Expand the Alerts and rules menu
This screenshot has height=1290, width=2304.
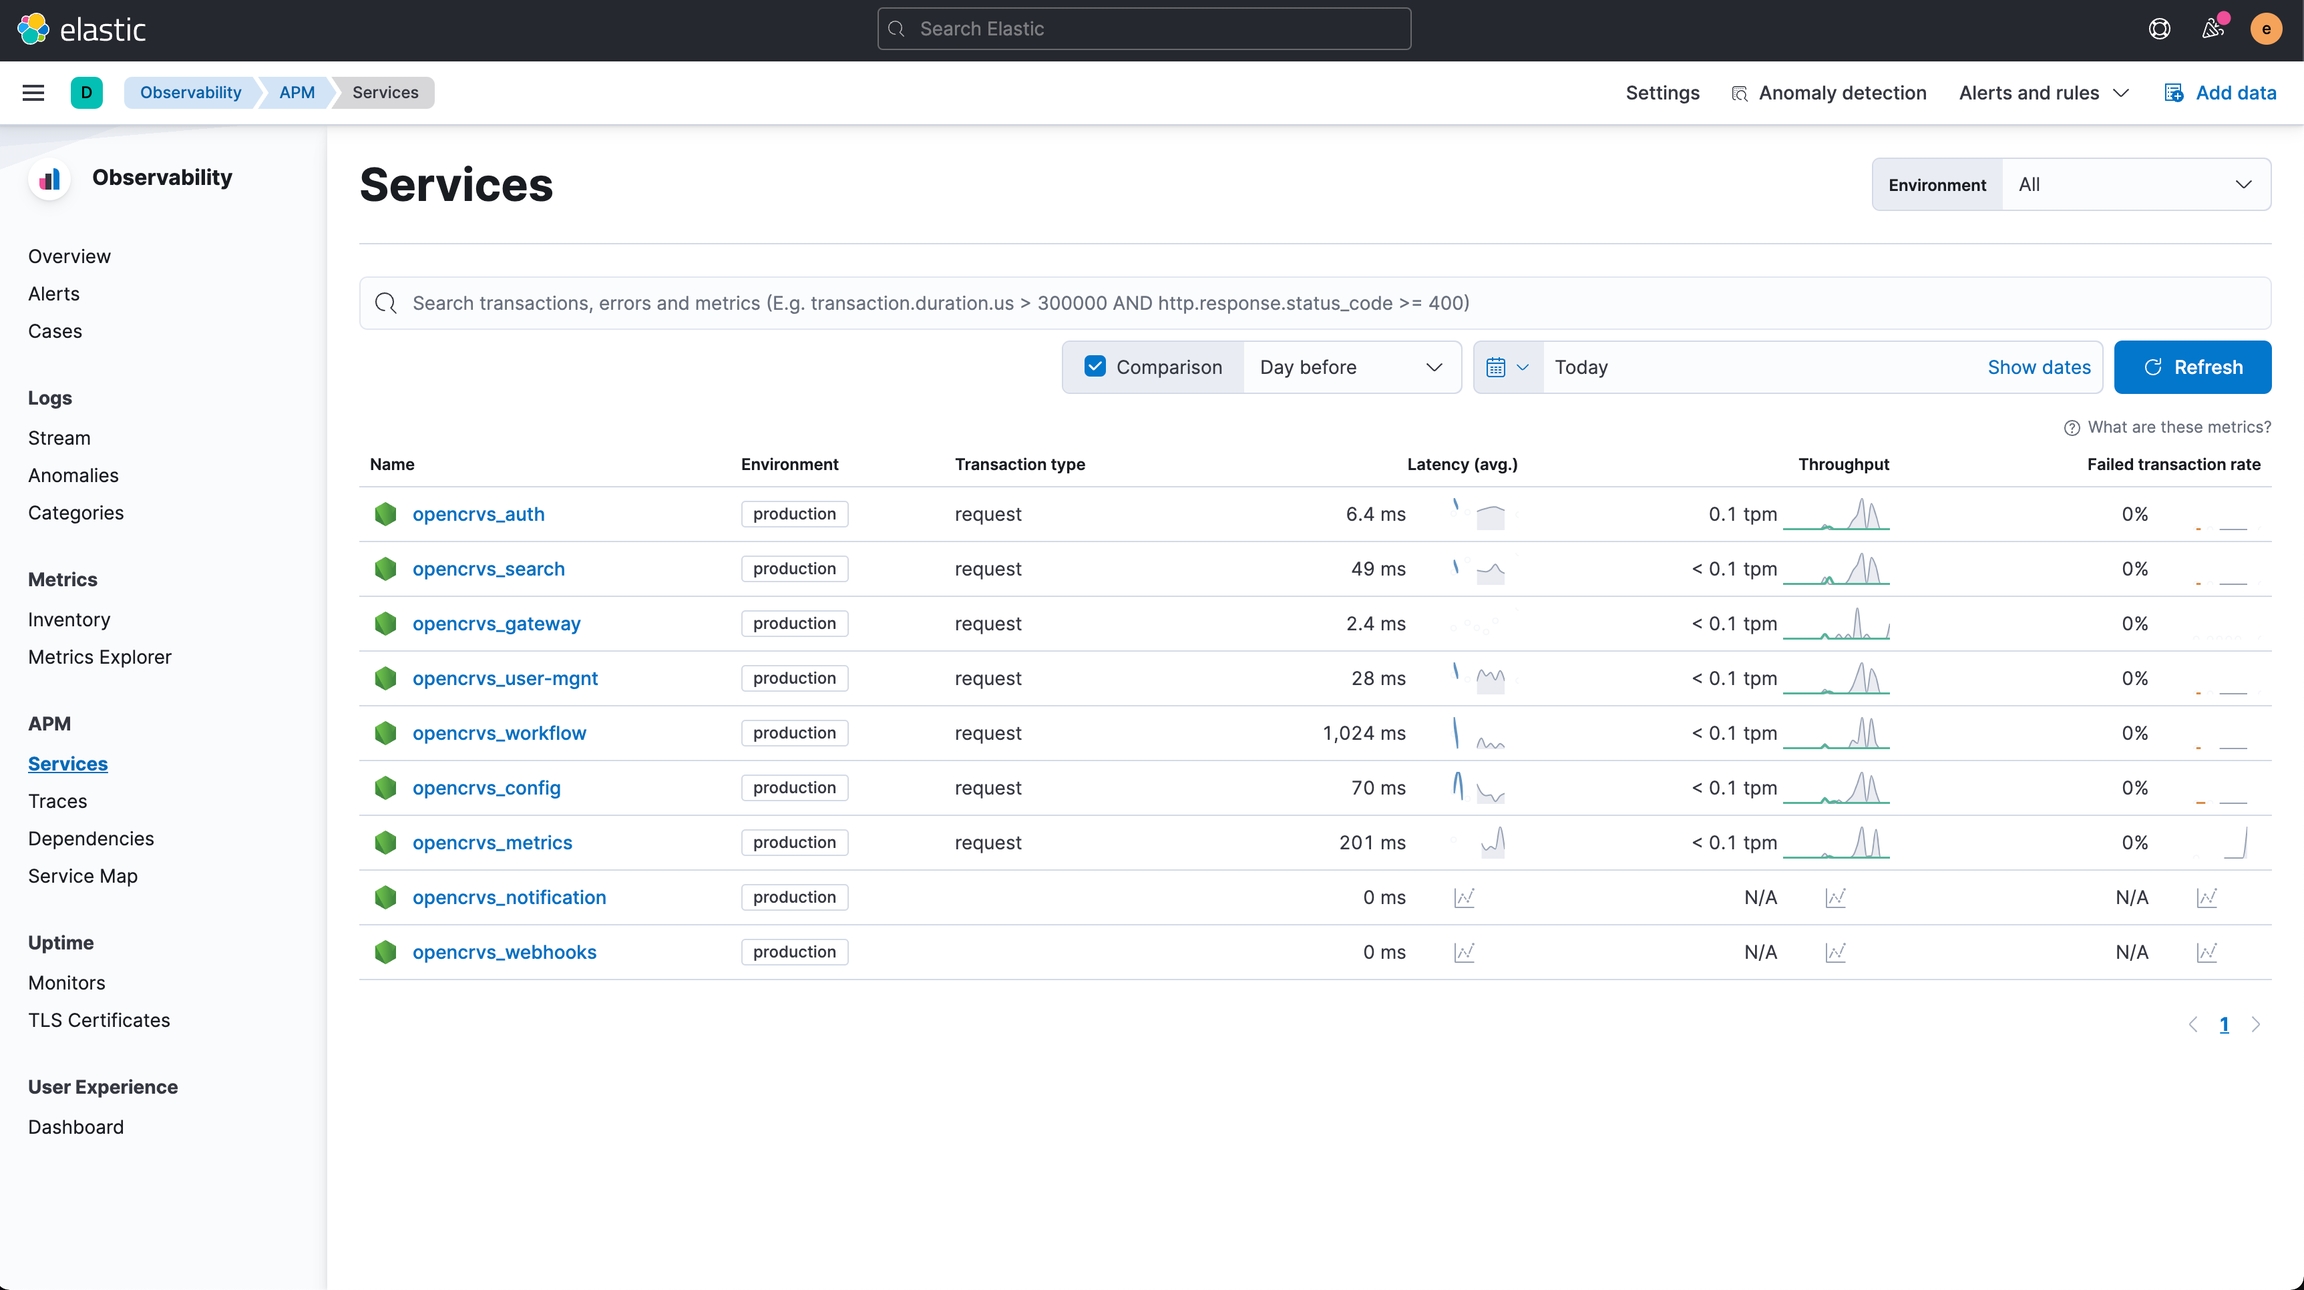[2043, 93]
